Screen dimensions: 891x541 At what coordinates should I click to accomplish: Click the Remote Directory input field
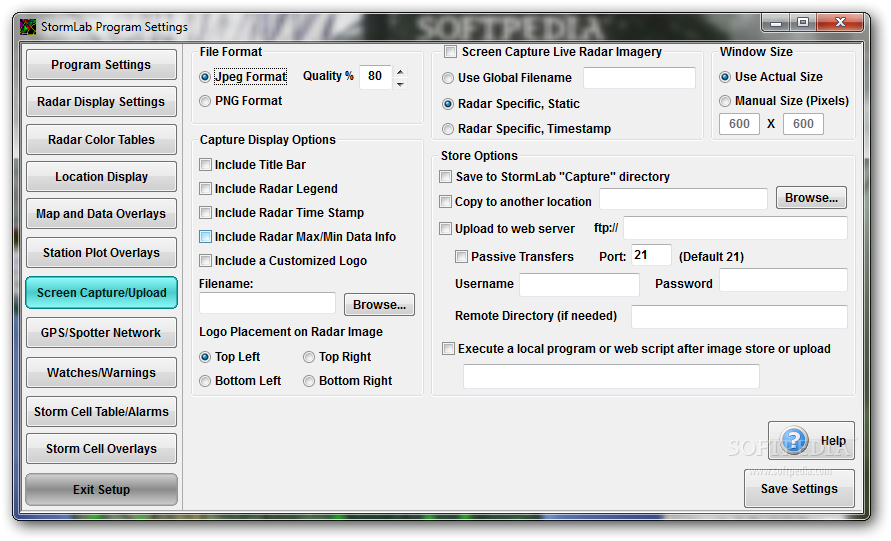click(739, 317)
